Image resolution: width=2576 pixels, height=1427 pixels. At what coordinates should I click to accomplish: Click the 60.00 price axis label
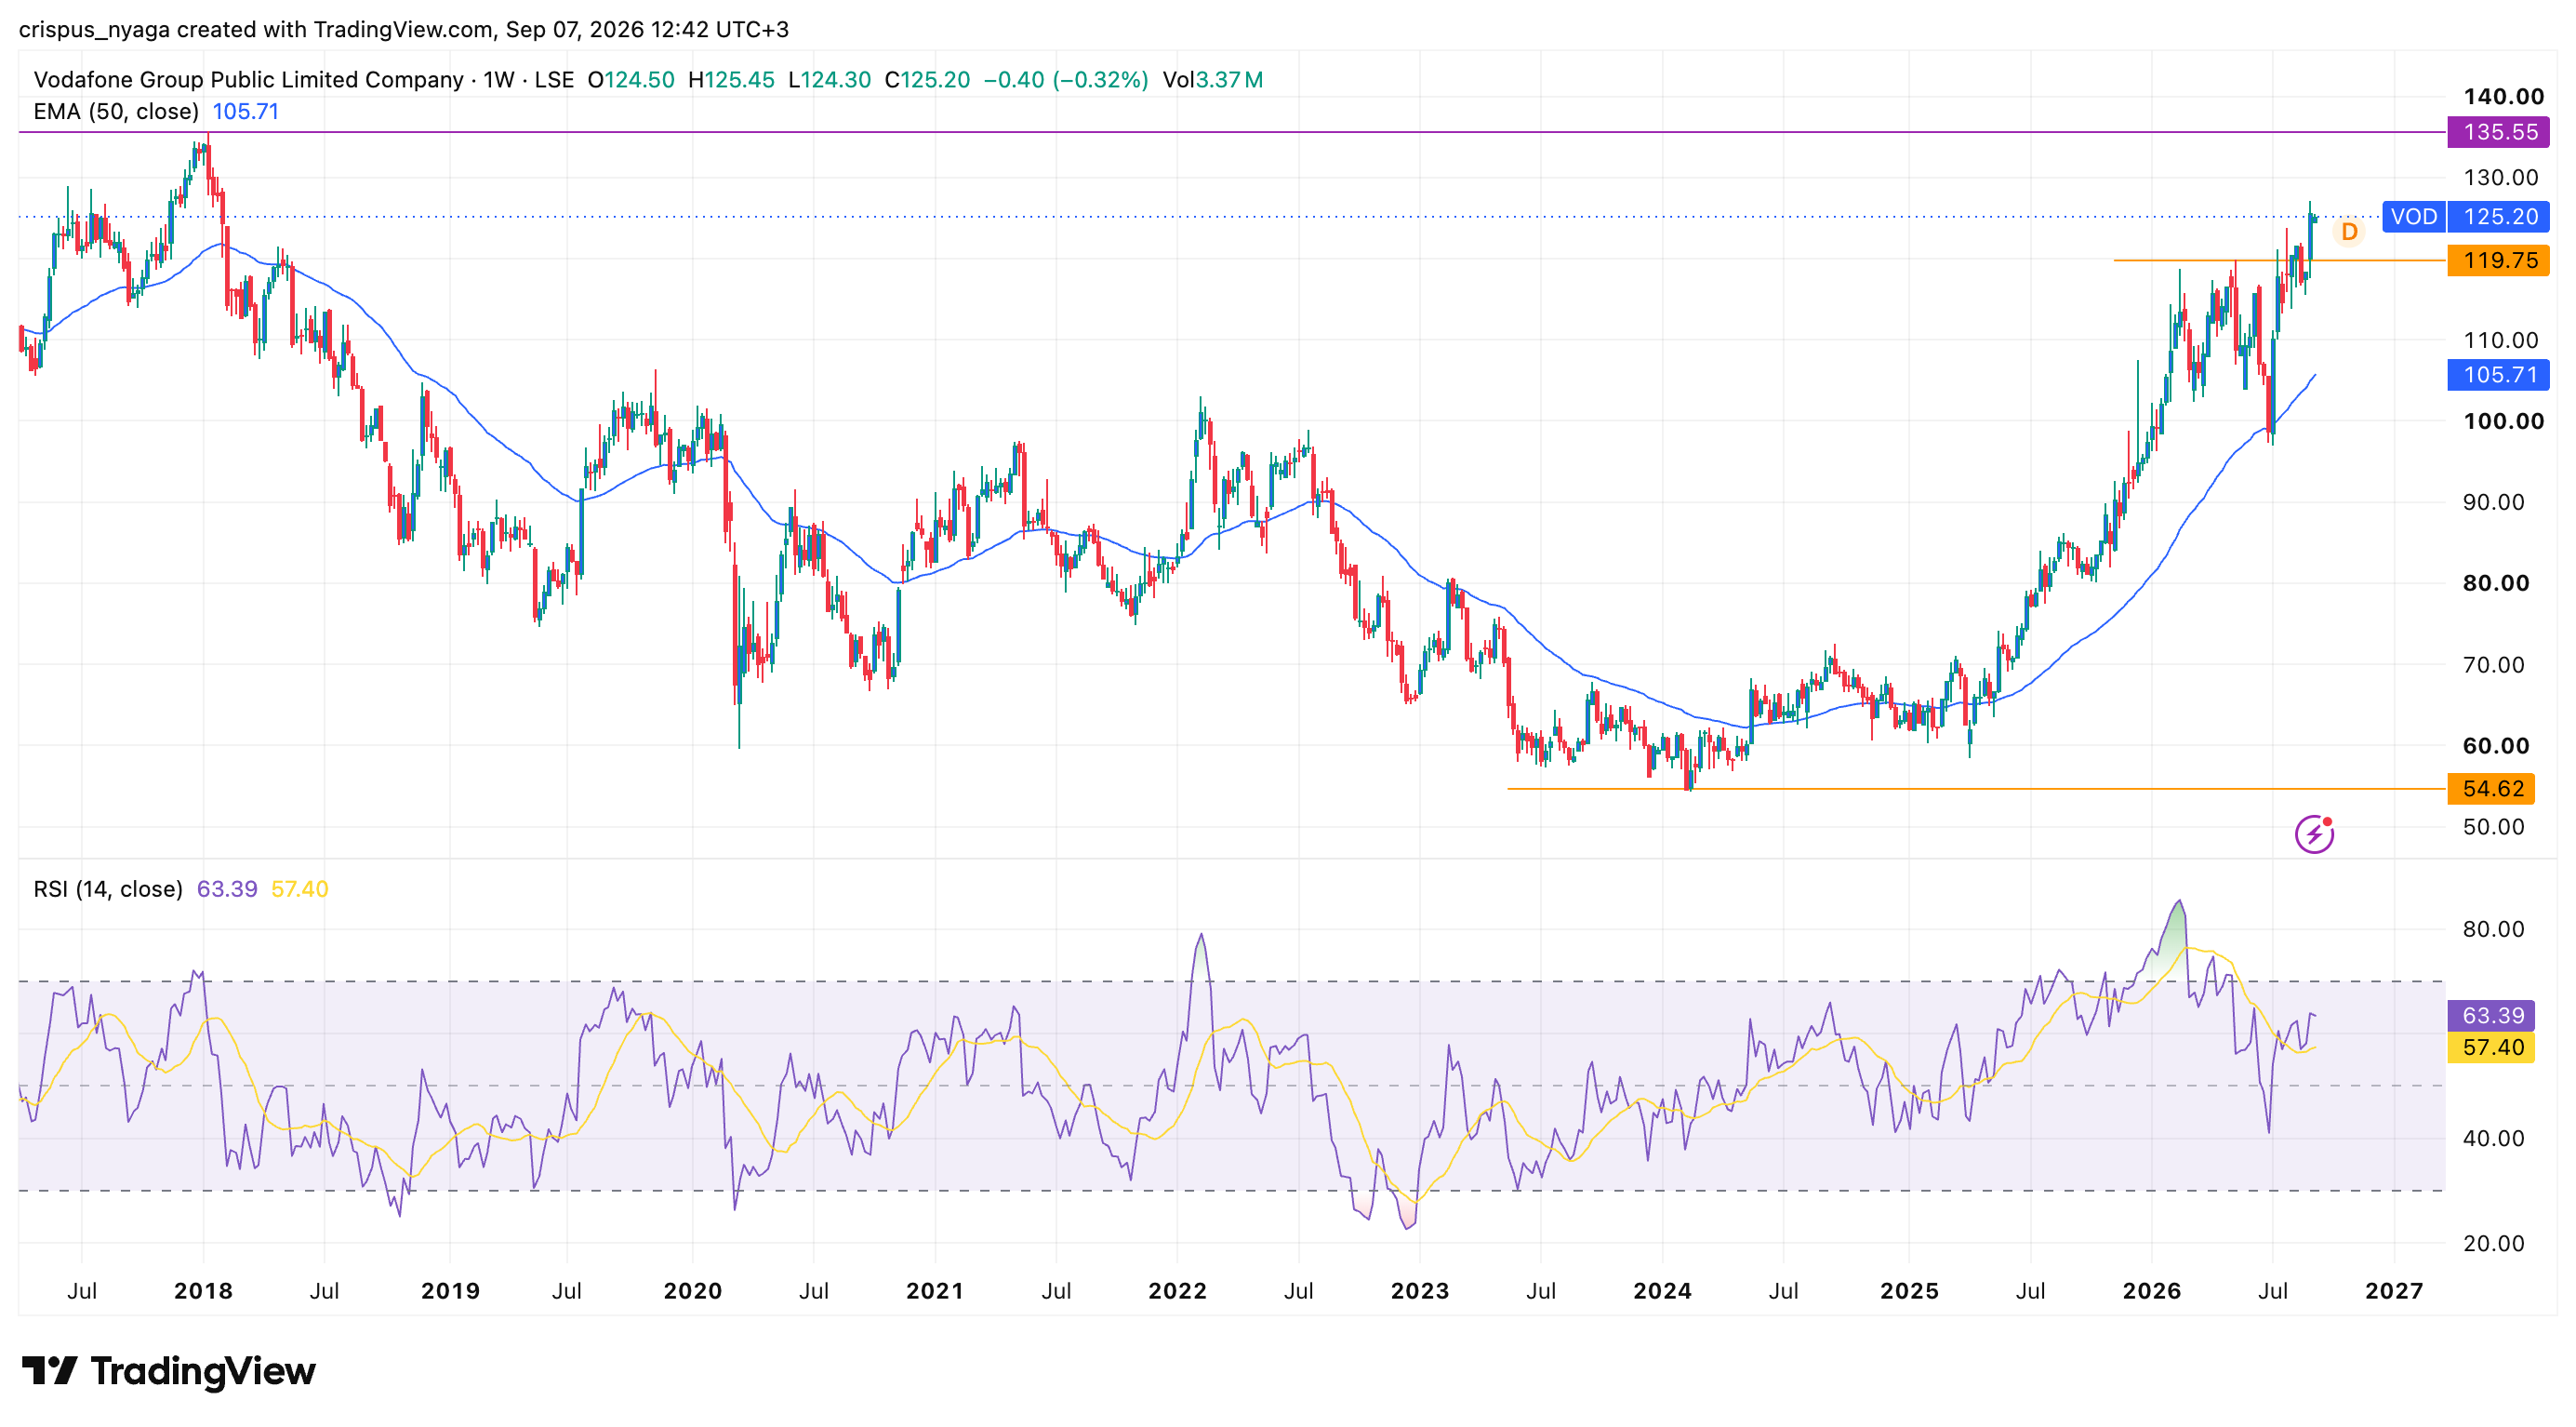(x=2495, y=746)
